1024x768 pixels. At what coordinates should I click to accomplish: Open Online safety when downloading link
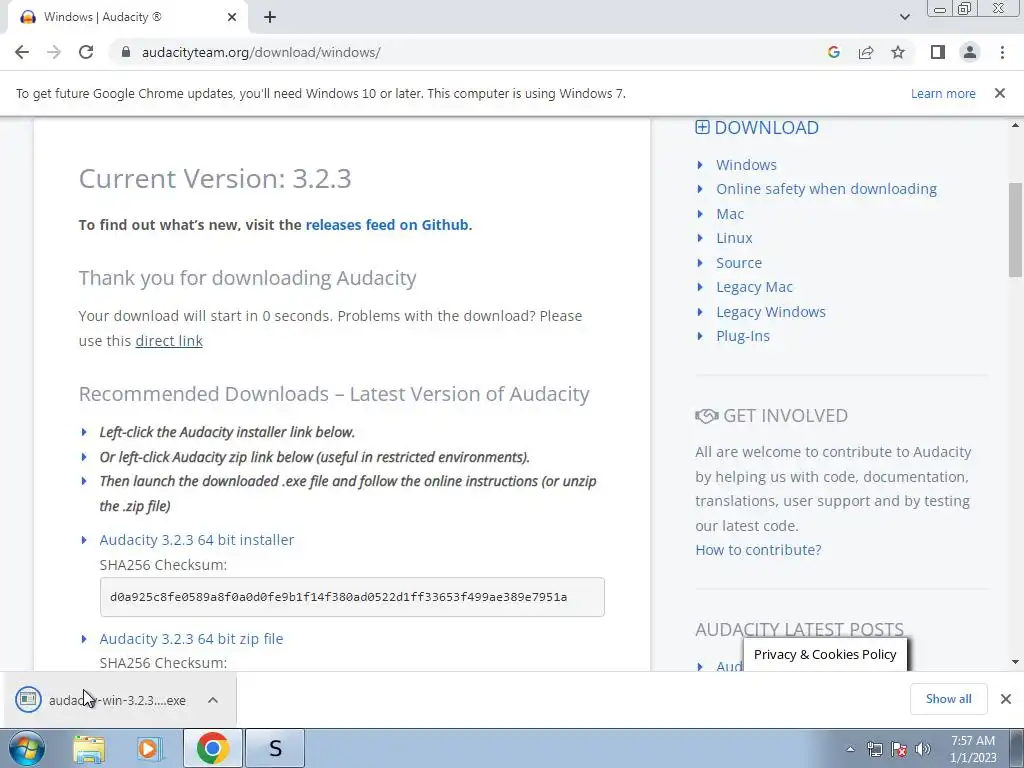pos(826,189)
